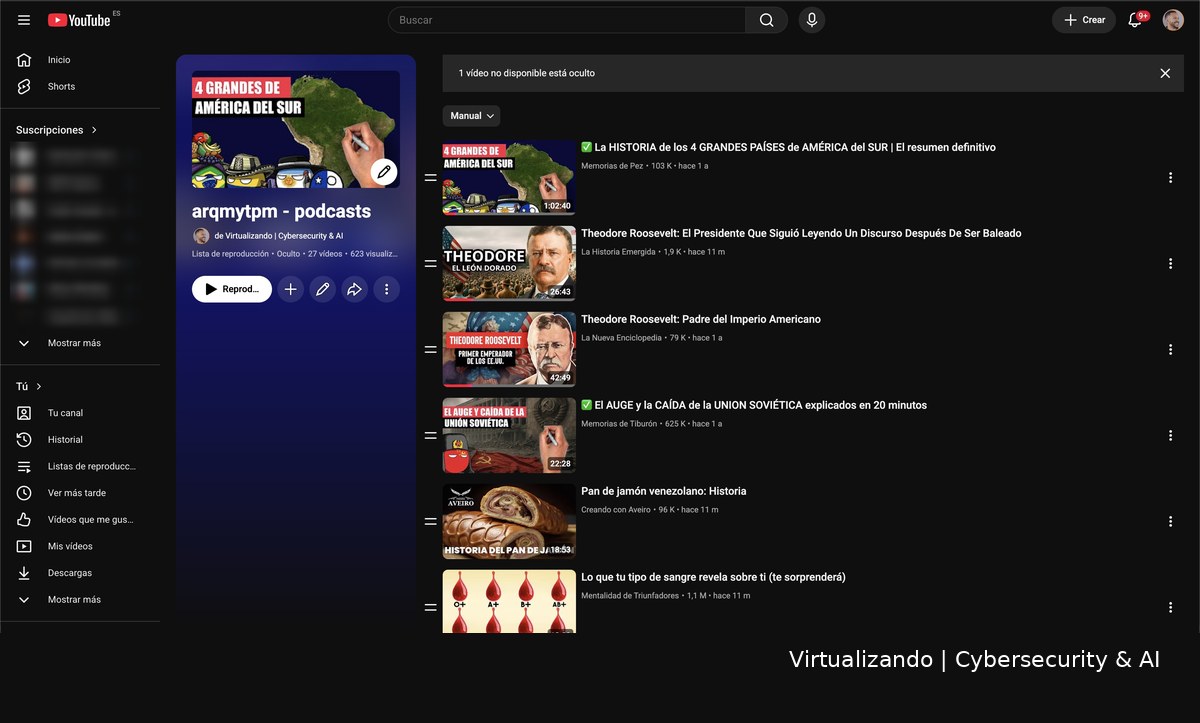Click drag handle for Padre del Imperio video
Screen dimensions: 1200x723
430,350
